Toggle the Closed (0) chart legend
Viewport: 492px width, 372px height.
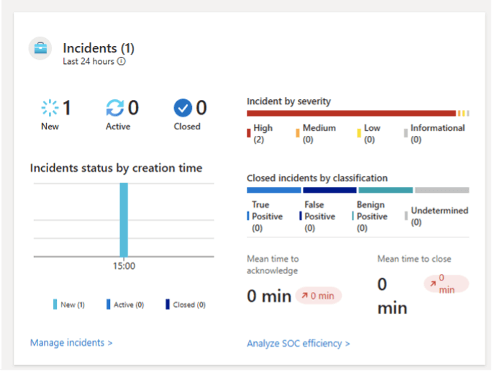186,304
